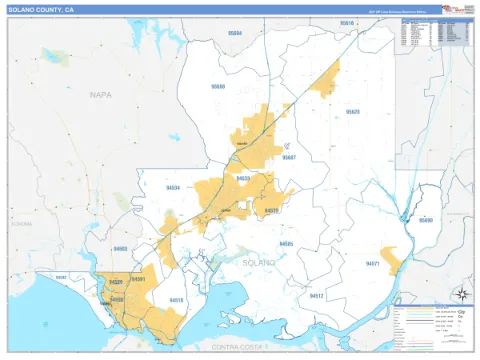
Task: Click the 'SONOMA' county label
Action: [22, 224]
